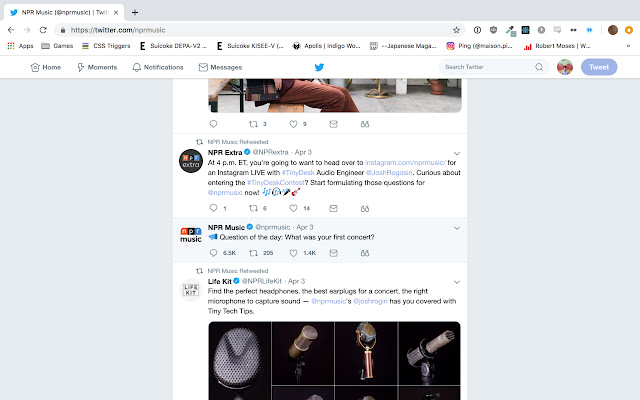Open the Suicoke KISEE-V bookmark

click(x=250, y=46)
